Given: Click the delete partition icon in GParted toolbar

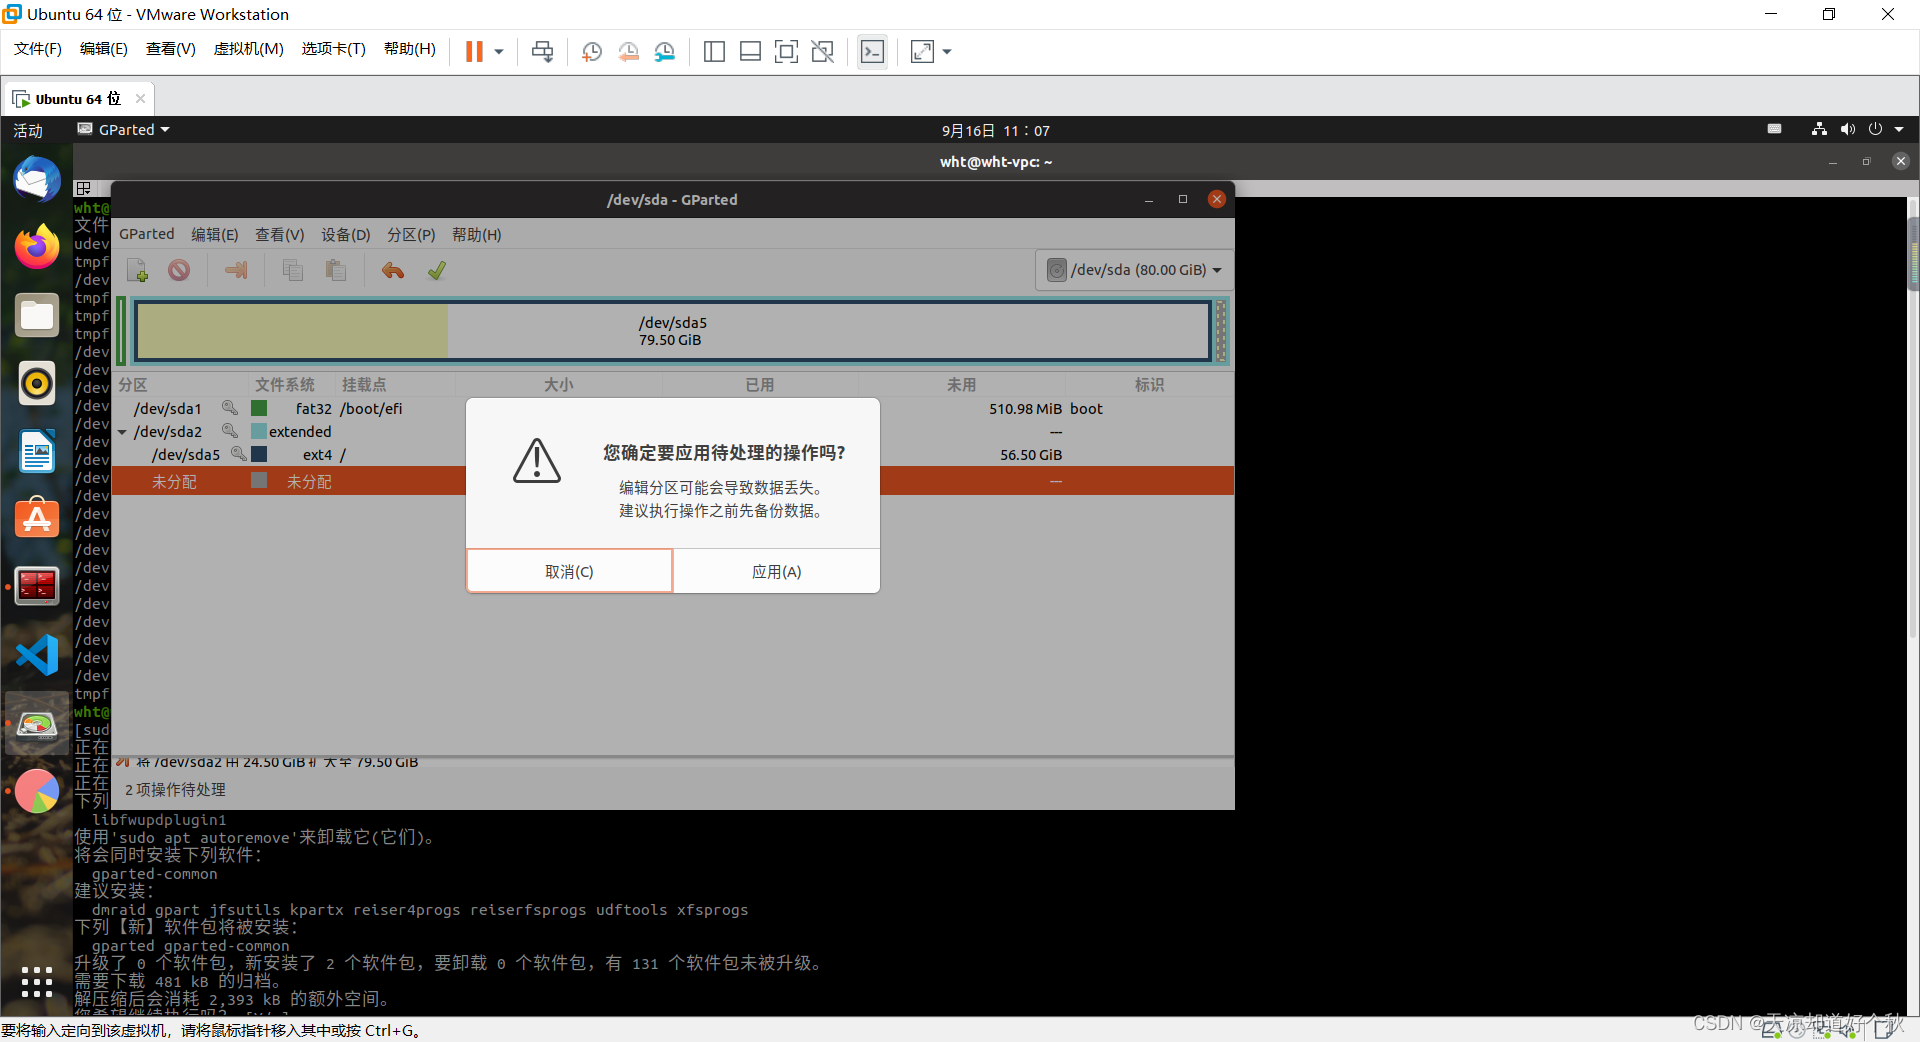Looking at the screenshot, I should click(x=179, y=270).
